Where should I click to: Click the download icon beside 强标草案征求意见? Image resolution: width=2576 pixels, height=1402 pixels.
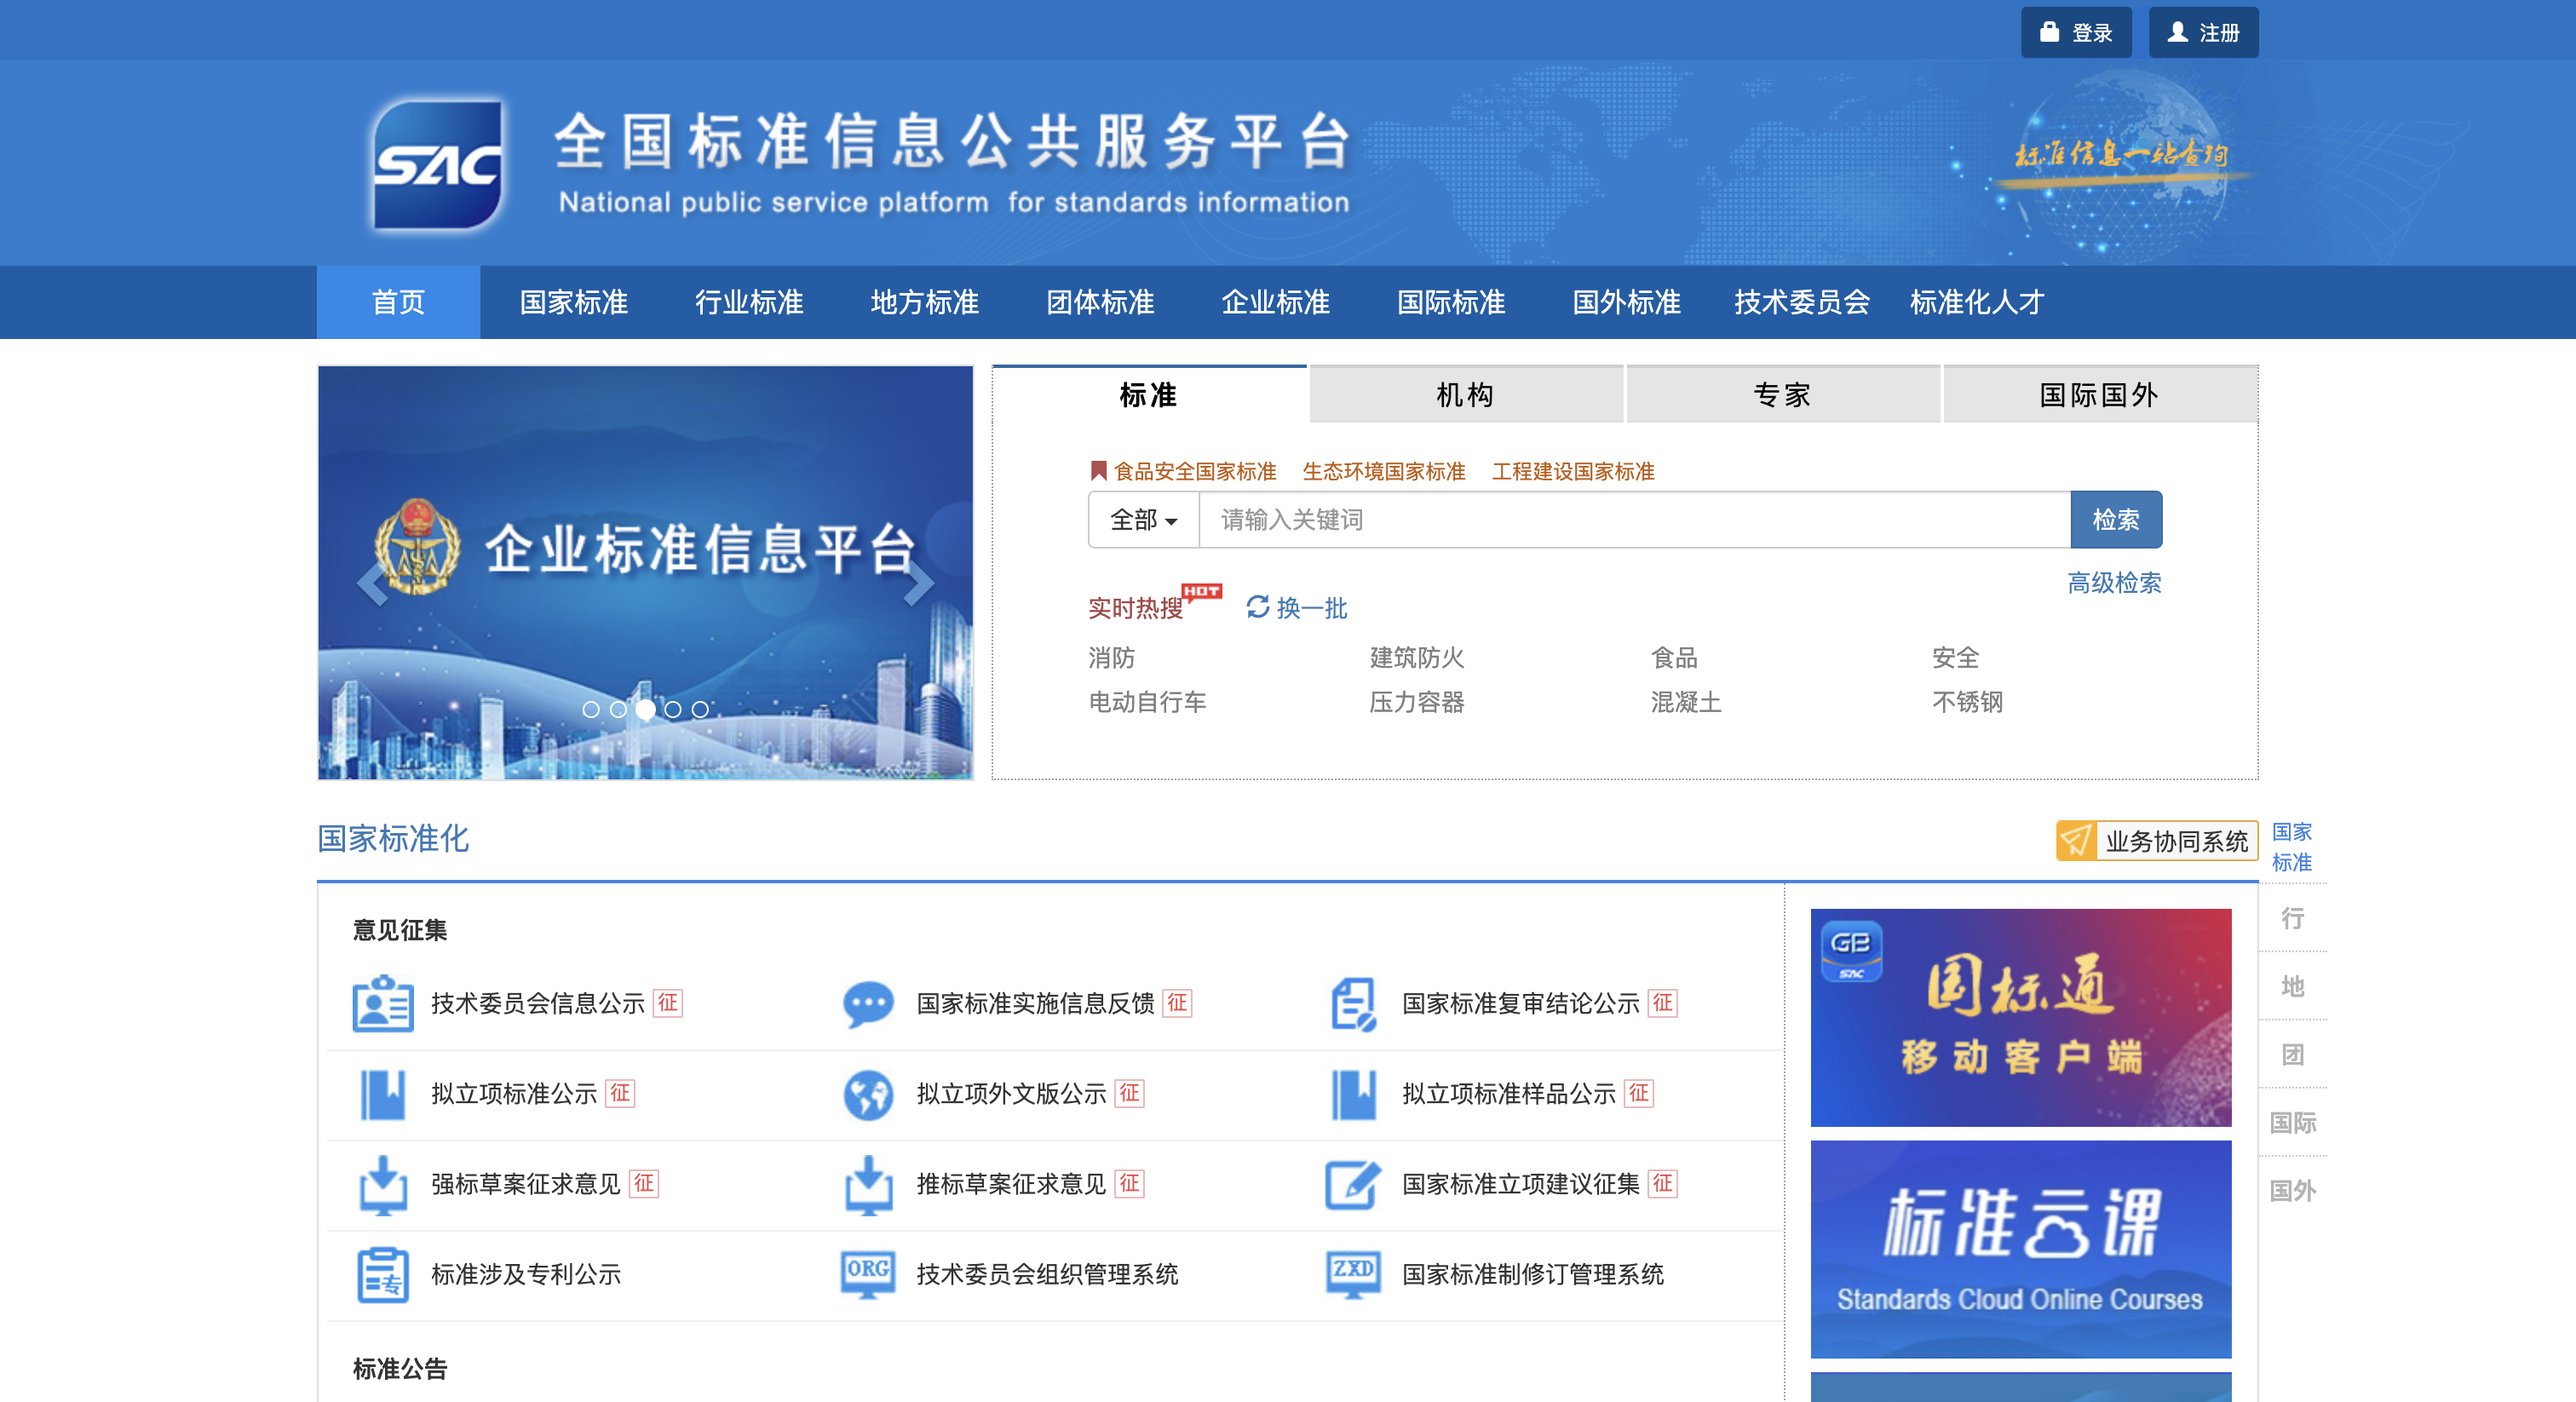382,1184
